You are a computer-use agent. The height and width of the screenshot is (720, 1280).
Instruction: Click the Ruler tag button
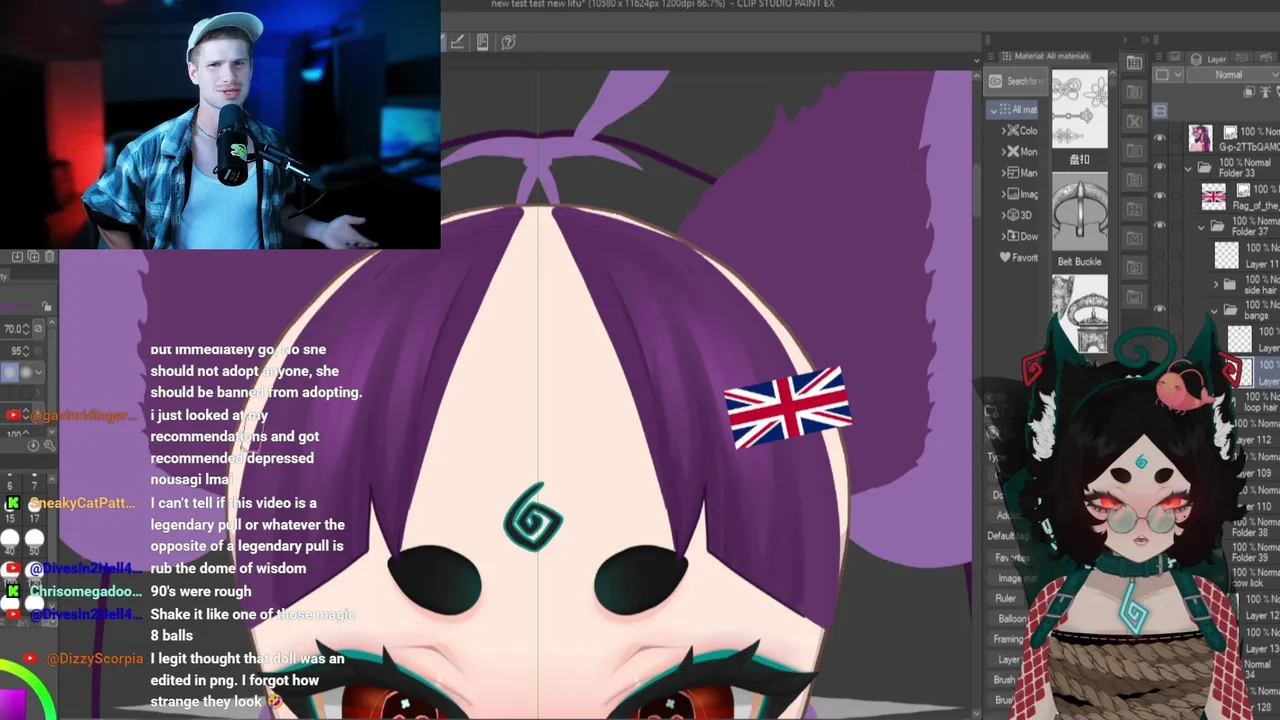pos(1005,598)
